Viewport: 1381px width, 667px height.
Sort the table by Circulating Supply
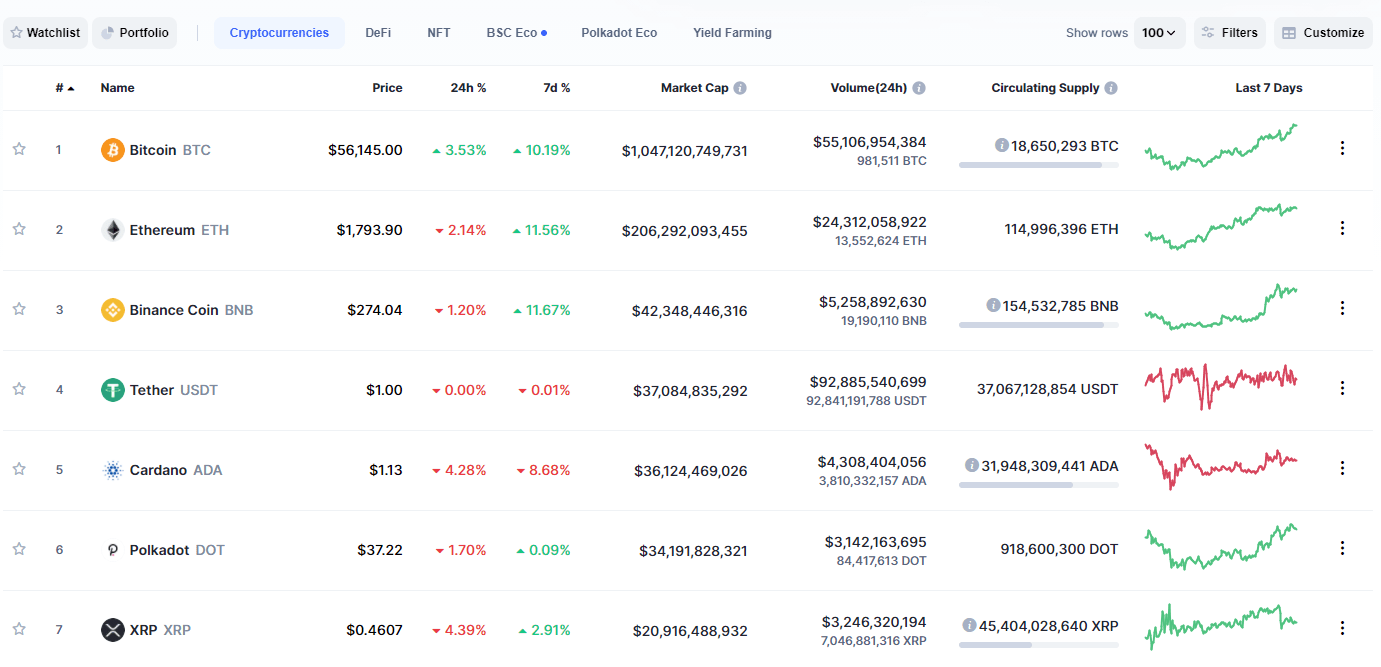click(x=1045, y=88)
